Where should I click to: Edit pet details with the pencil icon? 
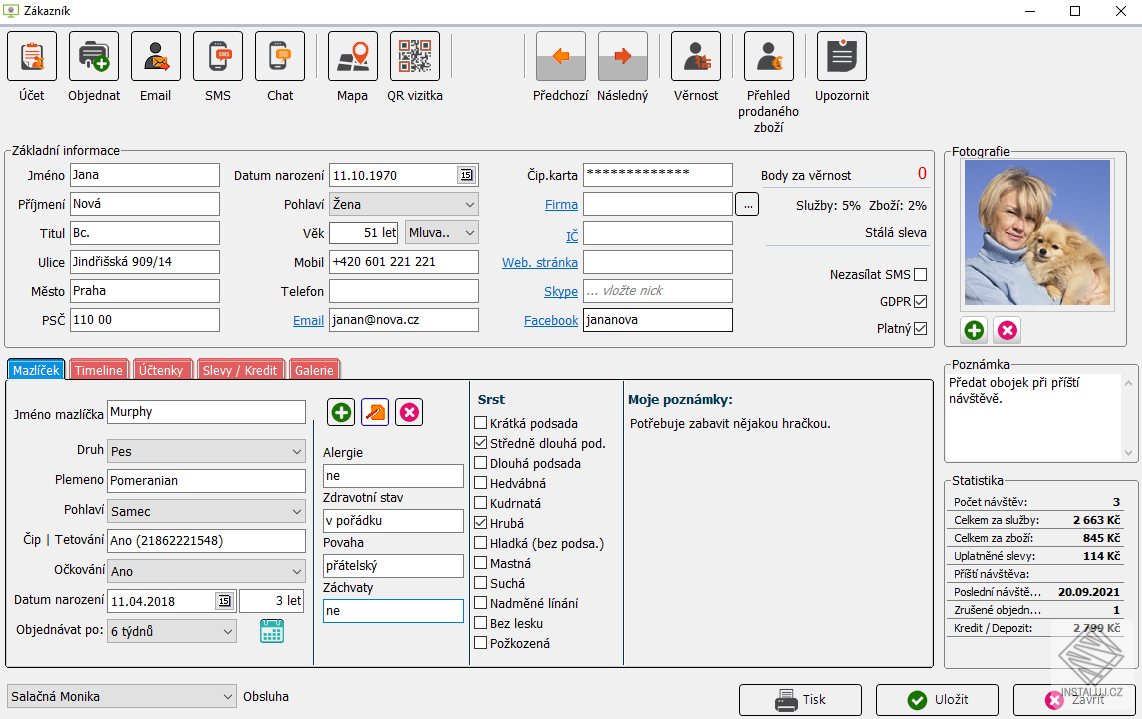(374, 411)
